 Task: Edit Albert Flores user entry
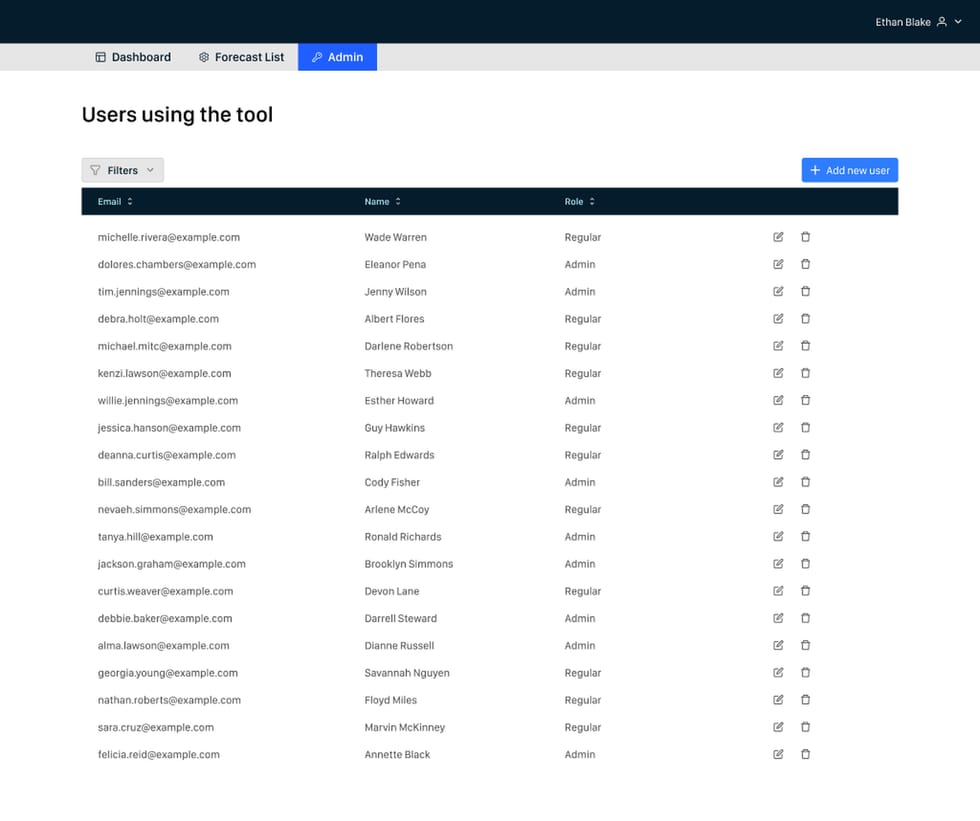(778, 319)
